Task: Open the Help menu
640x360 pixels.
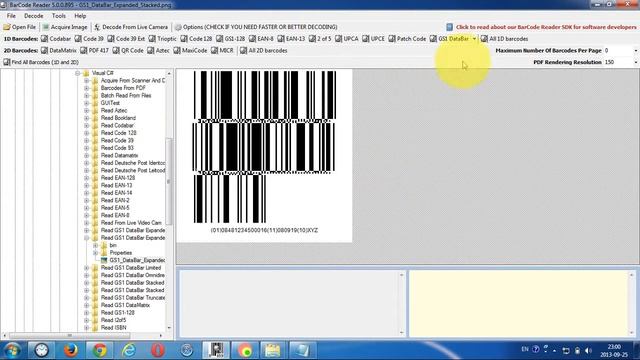Action: tap(80, 16)
